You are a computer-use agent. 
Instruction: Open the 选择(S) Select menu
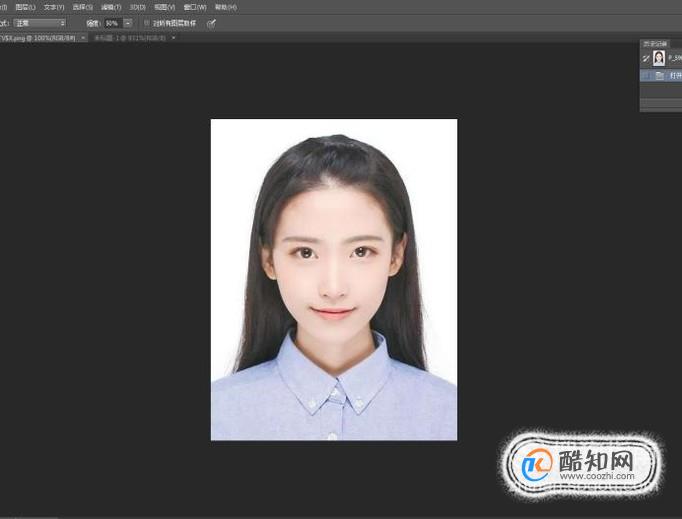click(82, 7)
